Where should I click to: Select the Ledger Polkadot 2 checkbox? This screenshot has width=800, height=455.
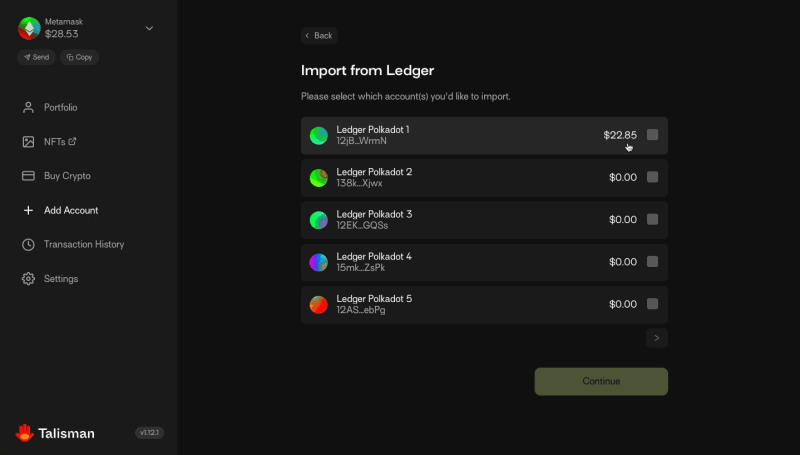click(652, 177)
